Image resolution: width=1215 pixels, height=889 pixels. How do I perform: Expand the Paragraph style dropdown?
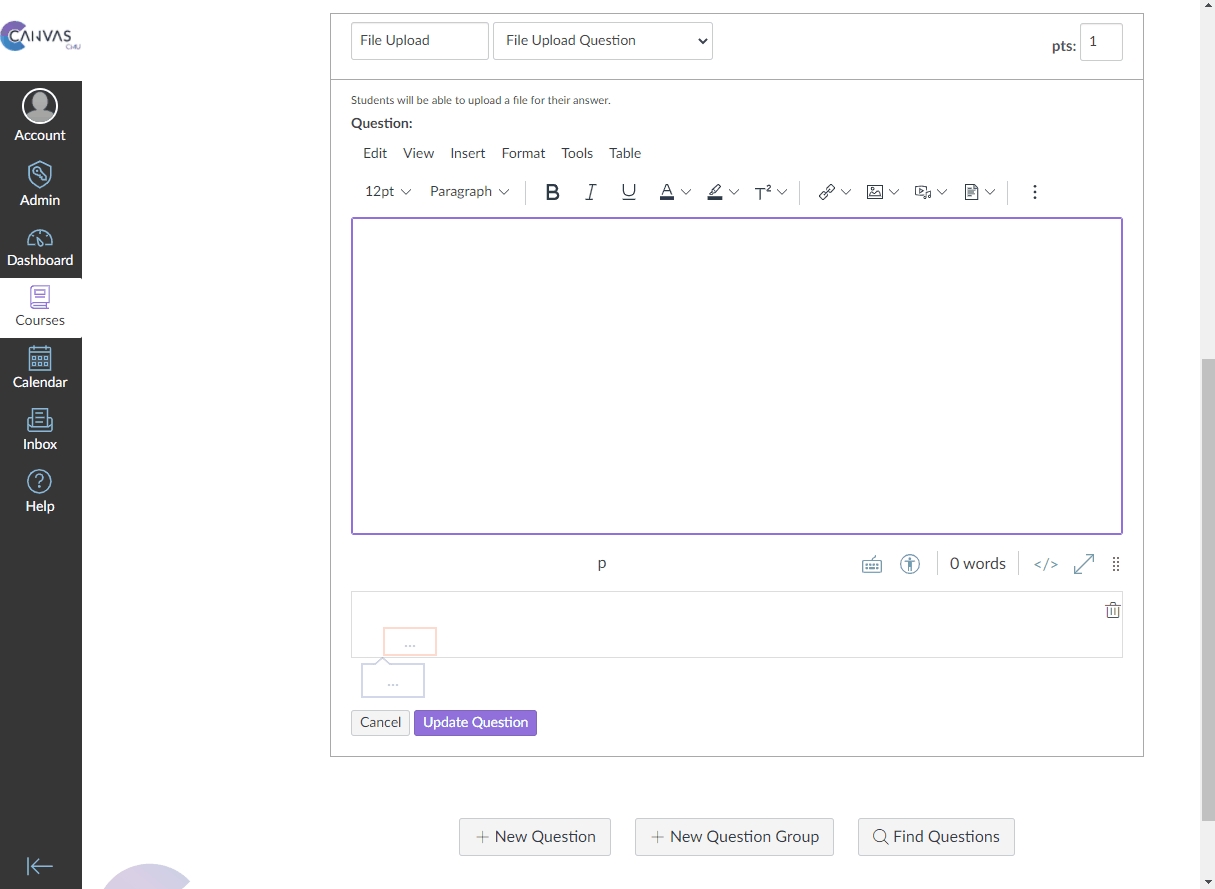(x=469, y=192)
